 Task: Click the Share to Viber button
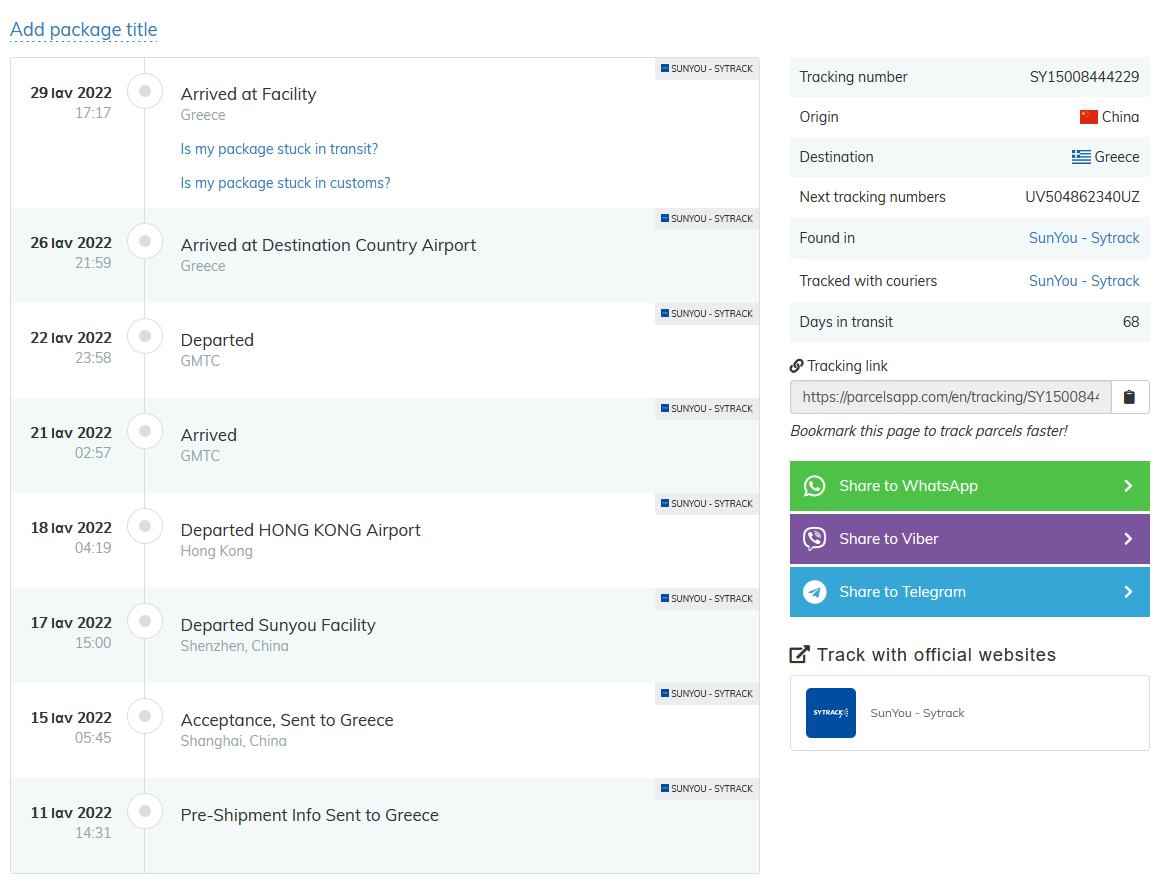pos(970,539)
